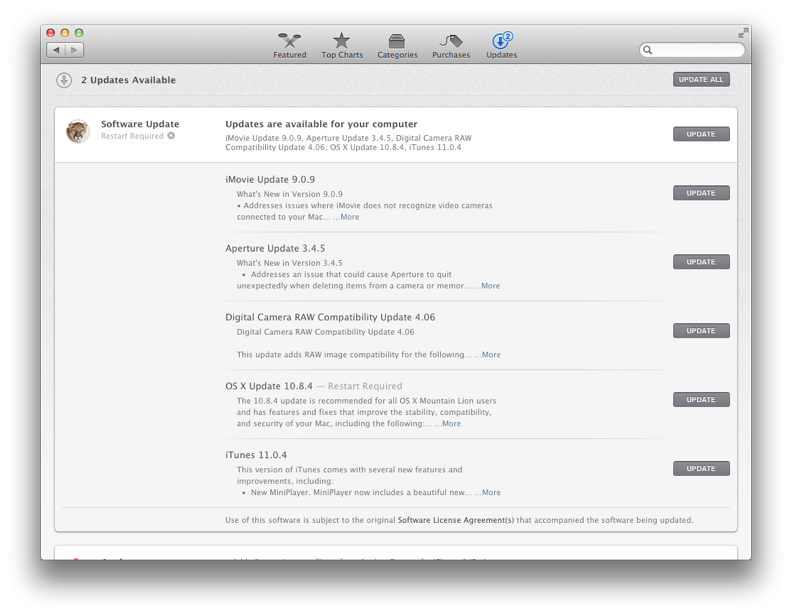Go back with the left arrow button

tap(56, 50)
